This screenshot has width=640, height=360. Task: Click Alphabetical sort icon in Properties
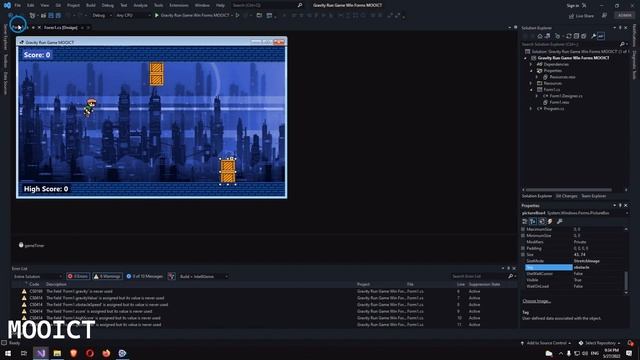pos(533,221)
